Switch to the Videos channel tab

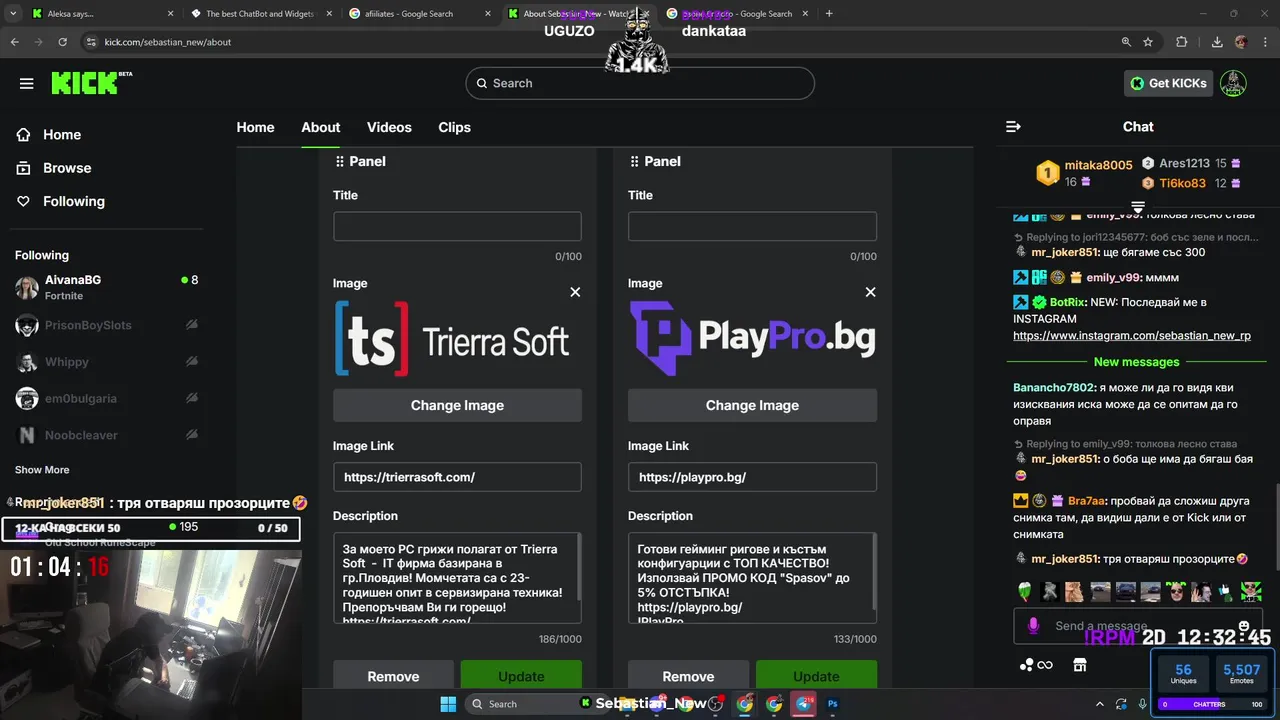(x=389, y=127)
